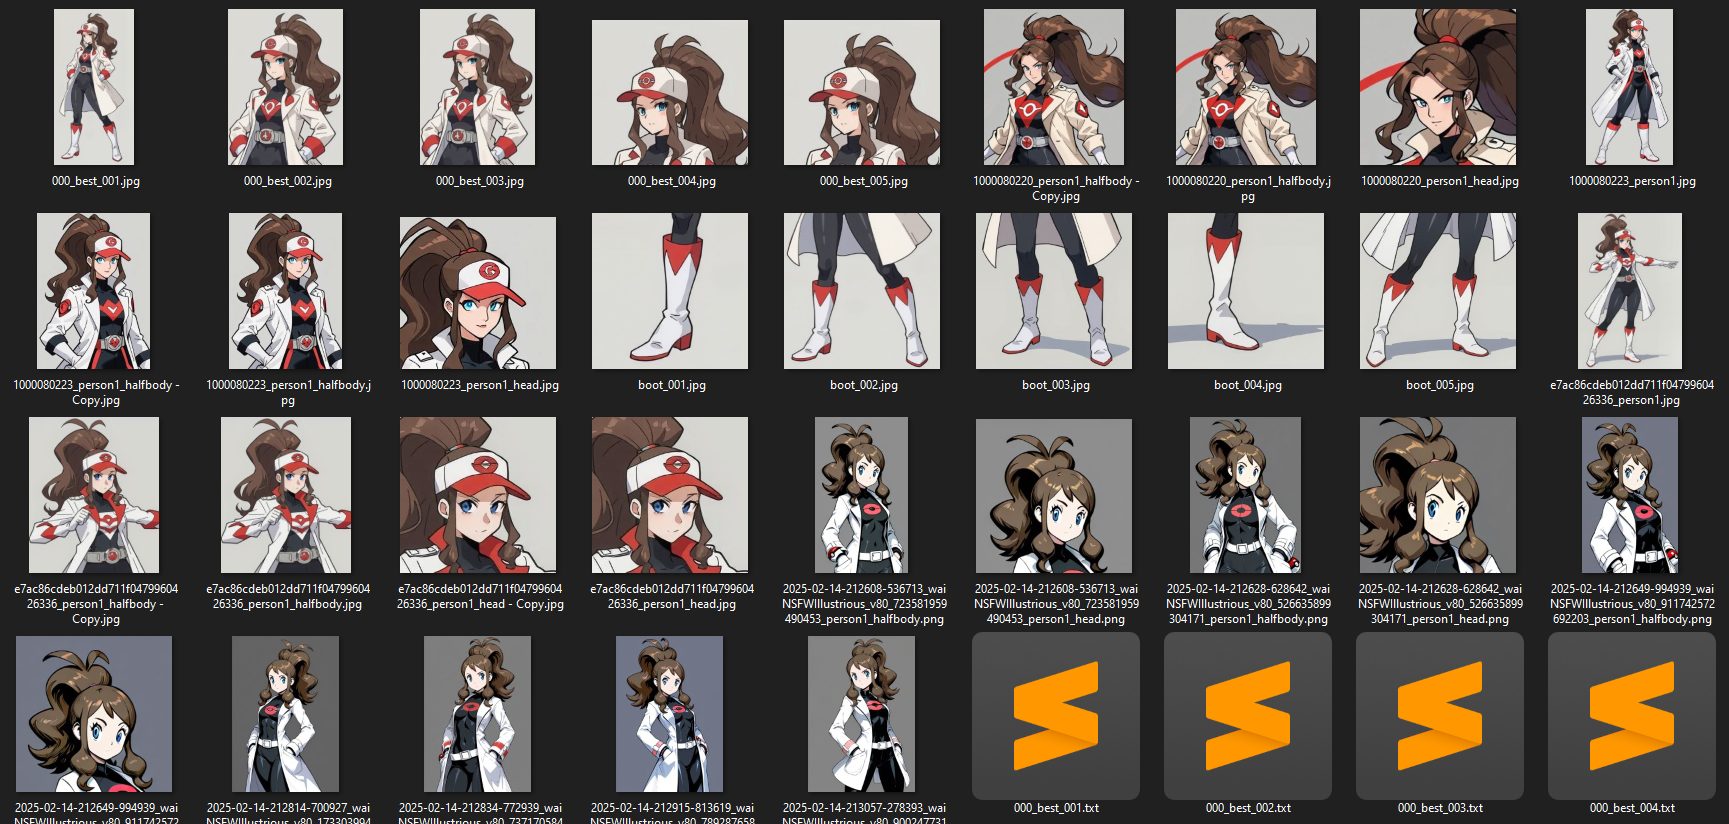
Task: Select the 1000080223_person1_head.jpg thumbnail
Action: [478, 291]
